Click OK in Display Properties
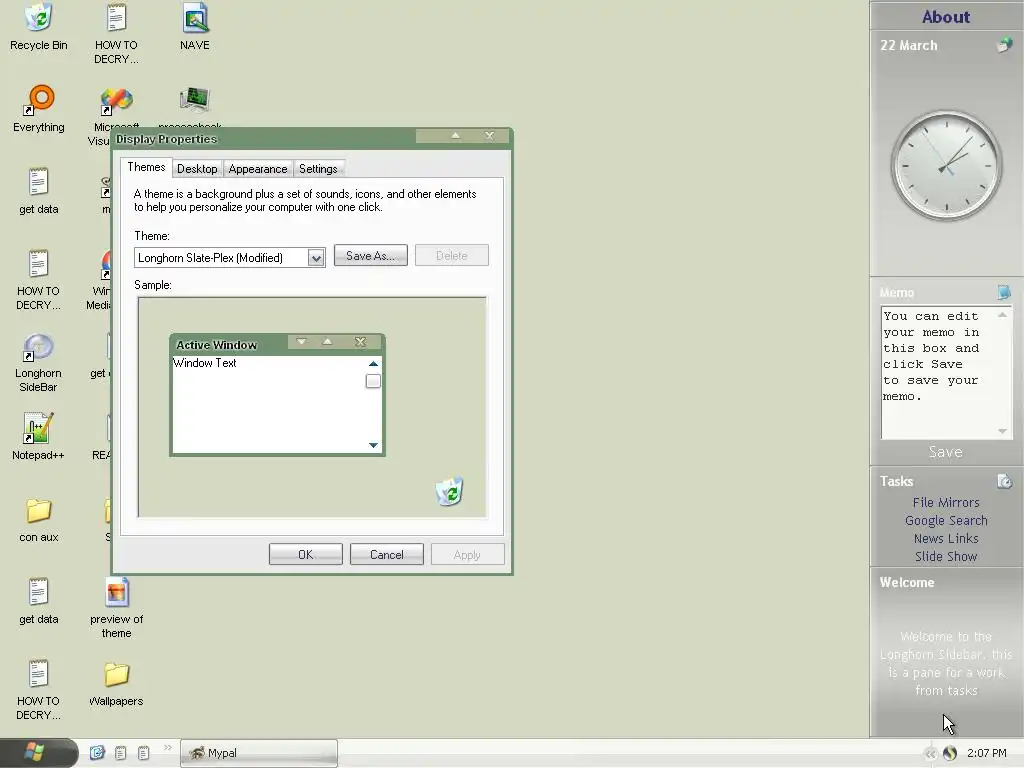Viewport: 1024px width, 768px height. (306, 554)
